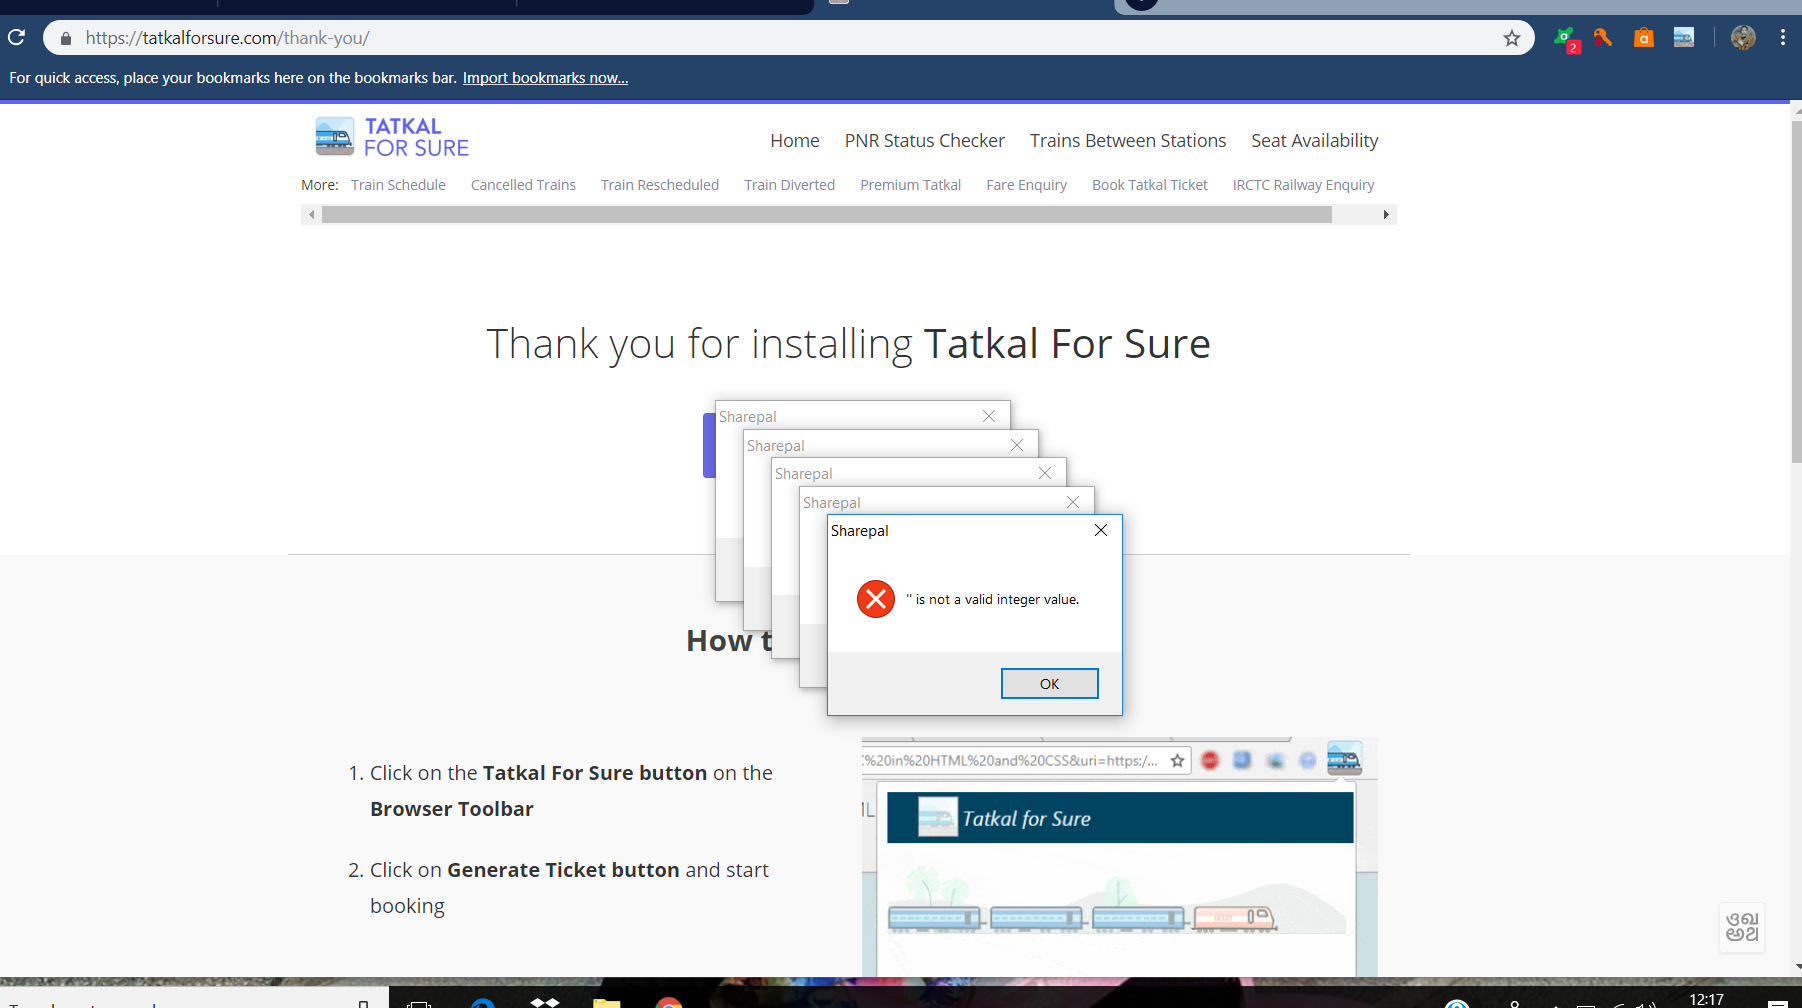The height and width of the screenshot is (1008, 1802).
Task: Open the Cancelled Trains link
Action: point(523,185)
